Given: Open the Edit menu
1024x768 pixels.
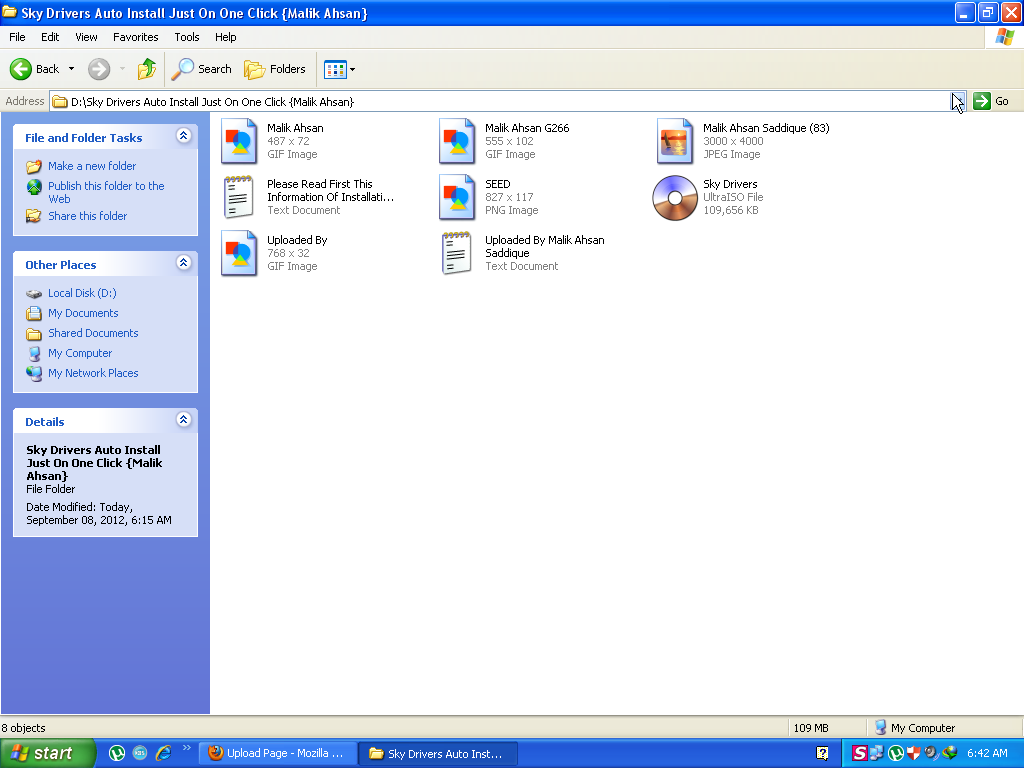Looking at the screenshot, I should pyautogui.click(x=50, y=37).
